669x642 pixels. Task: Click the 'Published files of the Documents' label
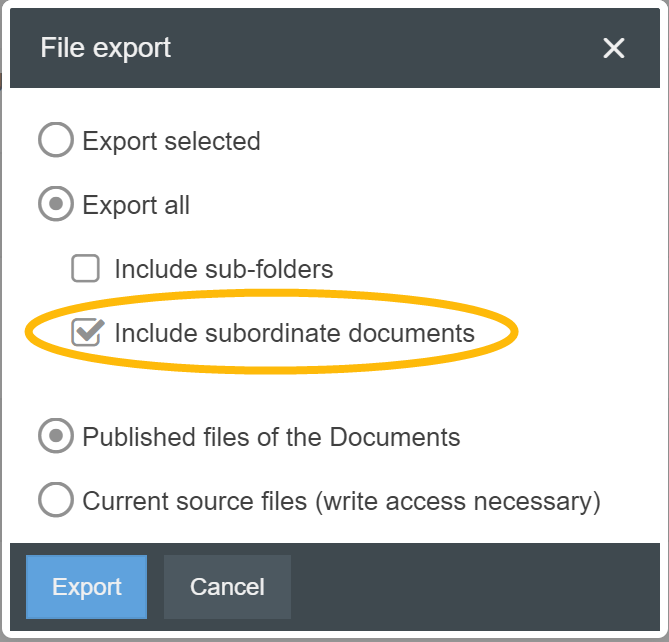[271, 437]
